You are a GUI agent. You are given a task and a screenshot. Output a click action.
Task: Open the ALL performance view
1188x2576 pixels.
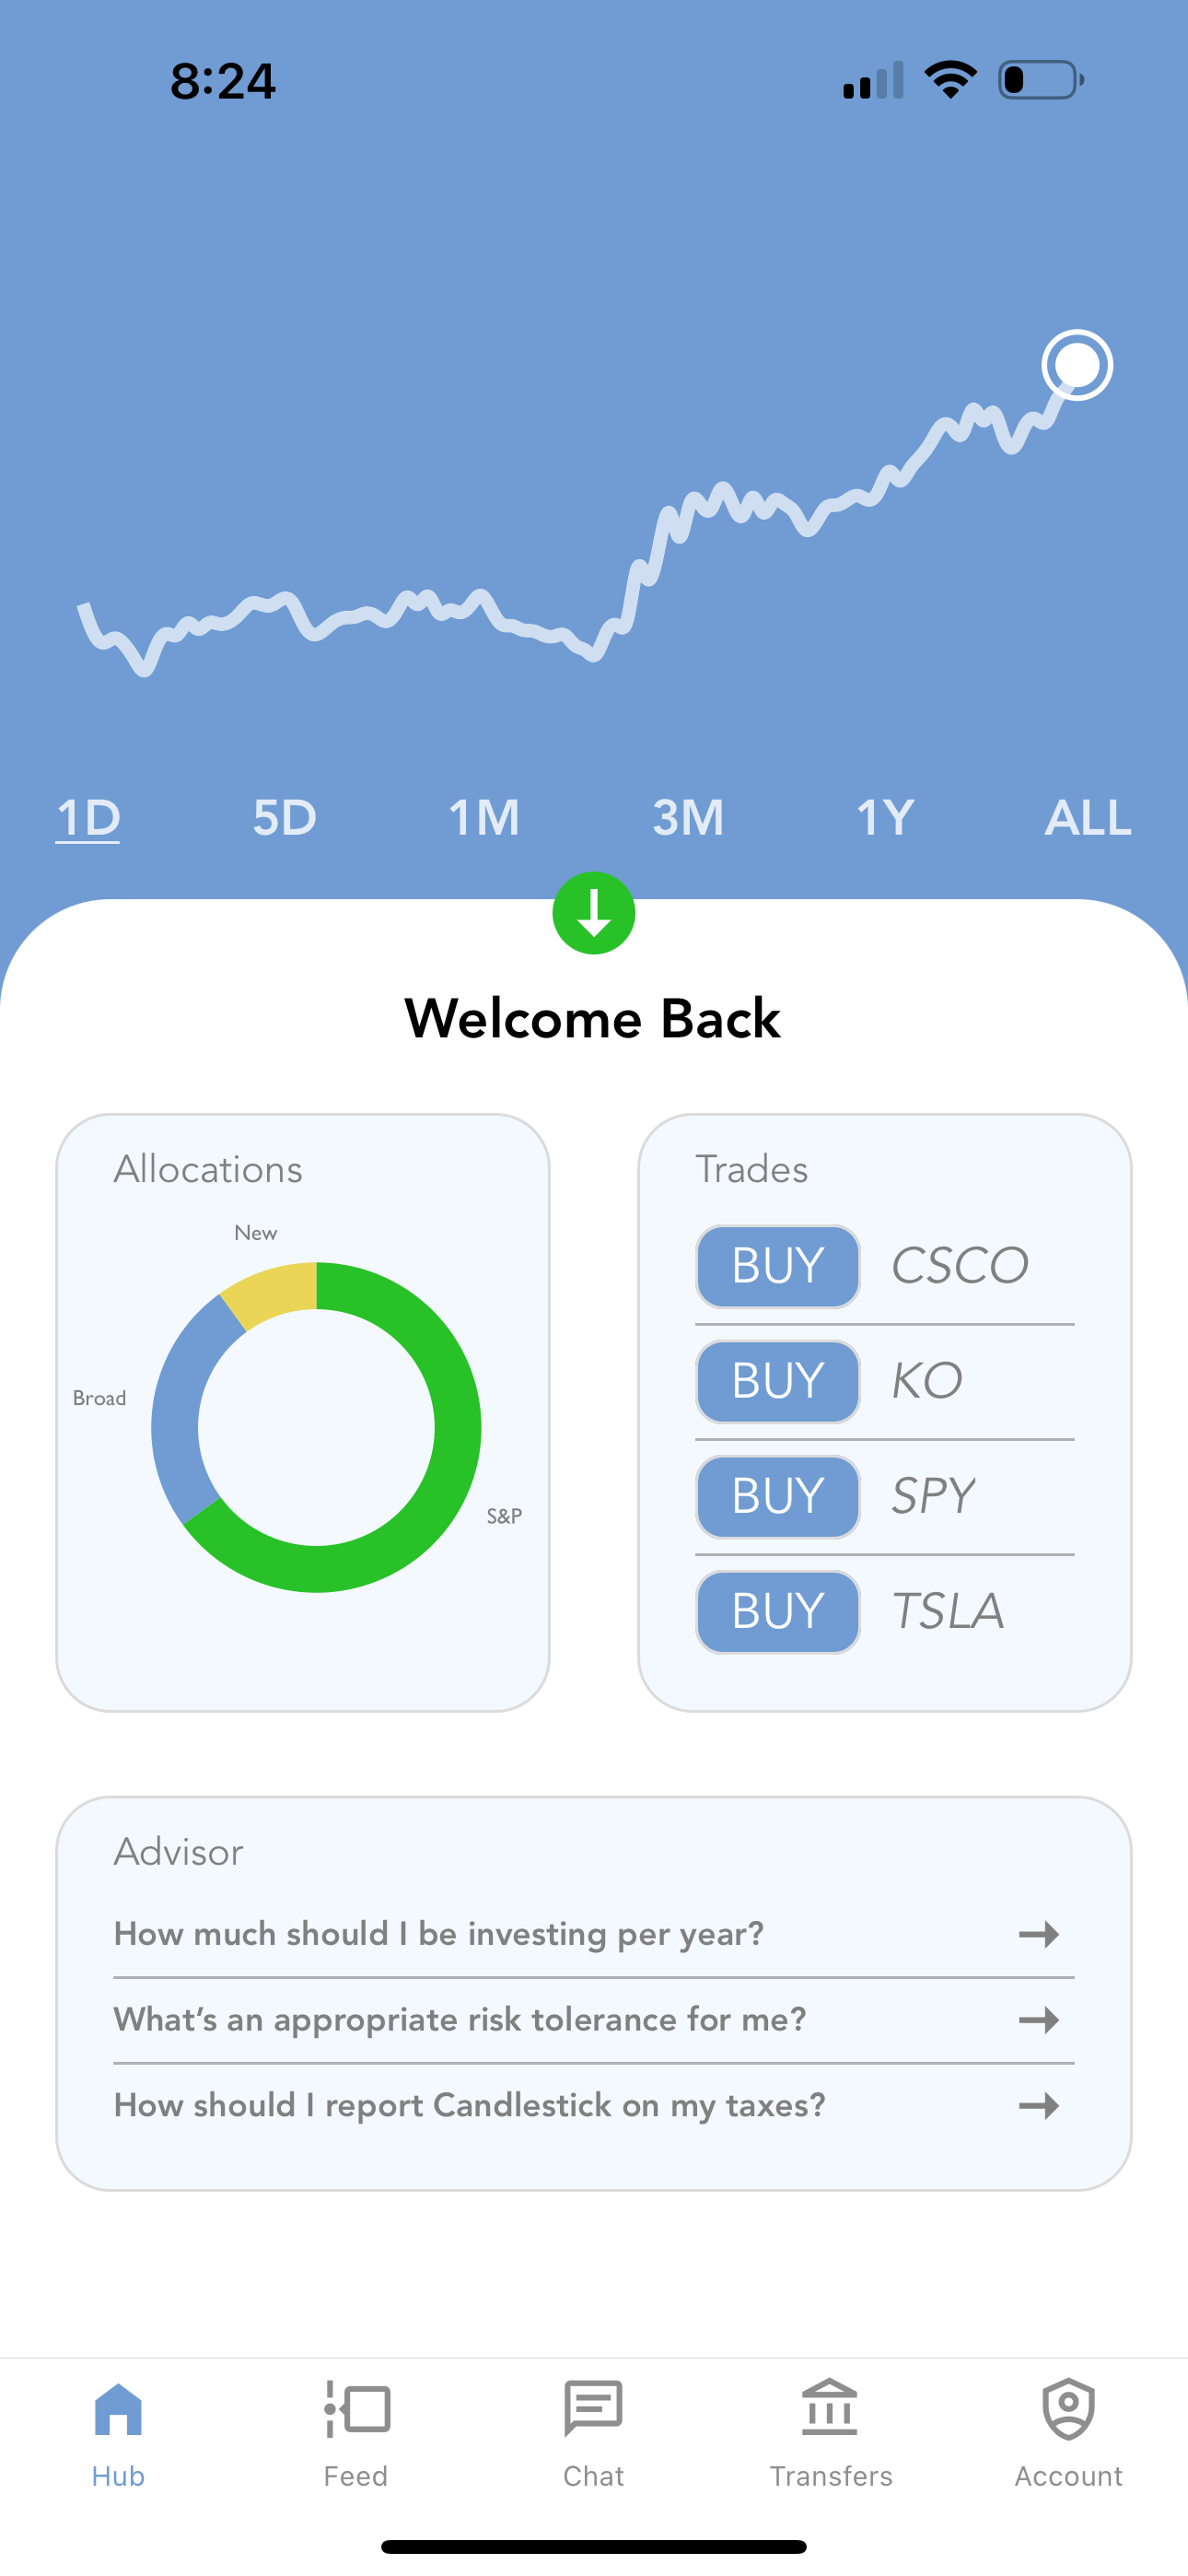coord(1088,817)
